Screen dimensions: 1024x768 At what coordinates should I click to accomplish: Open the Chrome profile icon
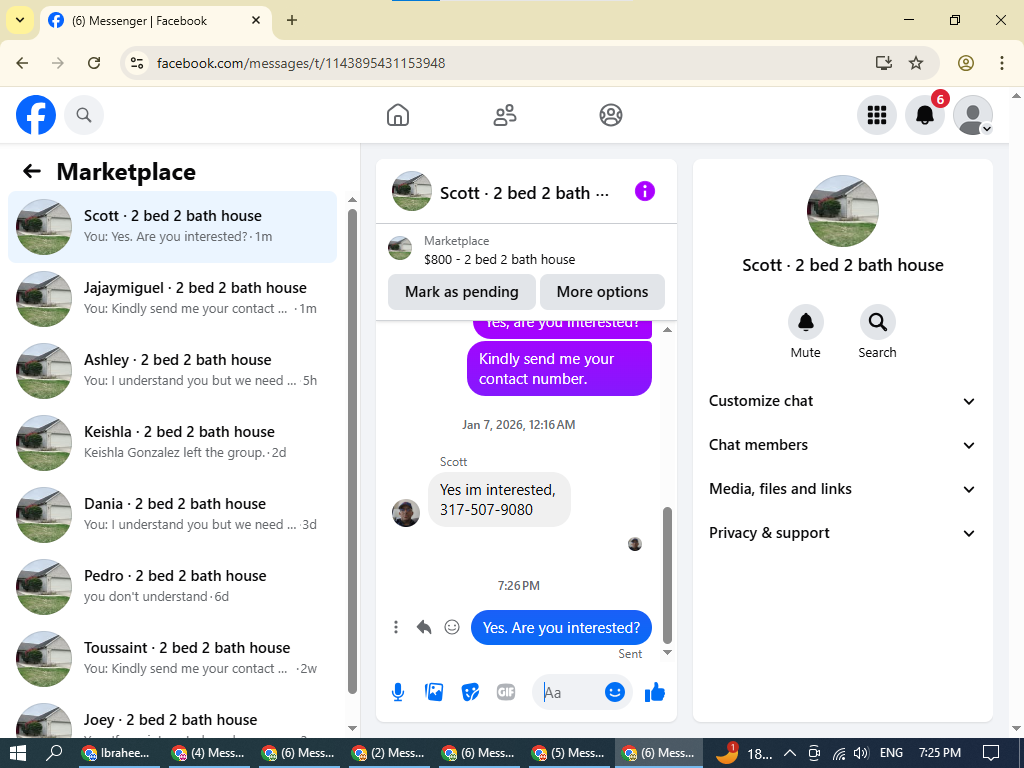point(966,63)
